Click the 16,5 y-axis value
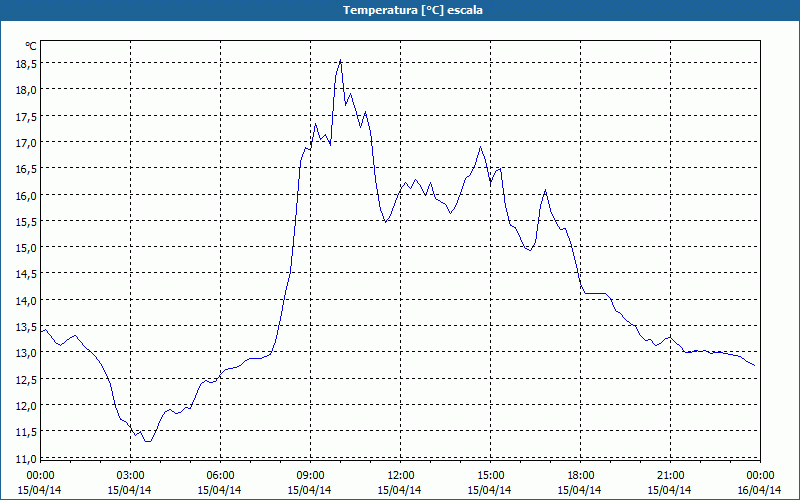The image size is (800, 500). pos(25,169)
